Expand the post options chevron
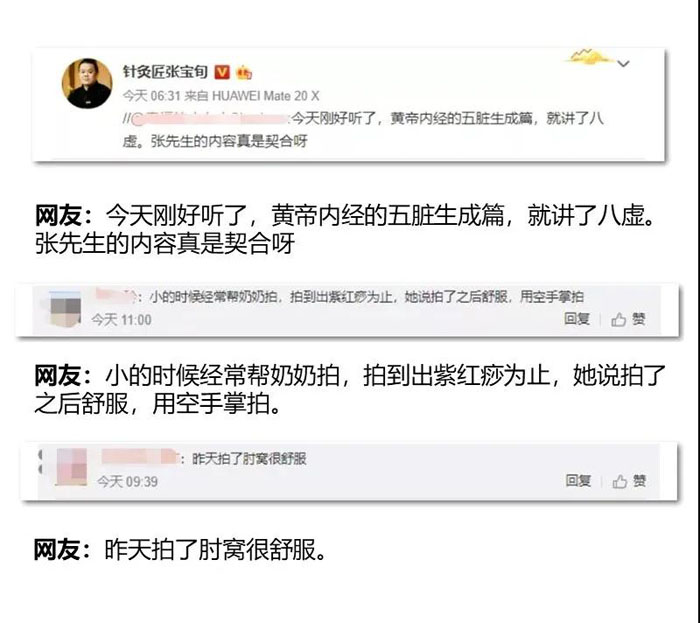The height and width of the screenshot is (623, 700). click(623, 63)
